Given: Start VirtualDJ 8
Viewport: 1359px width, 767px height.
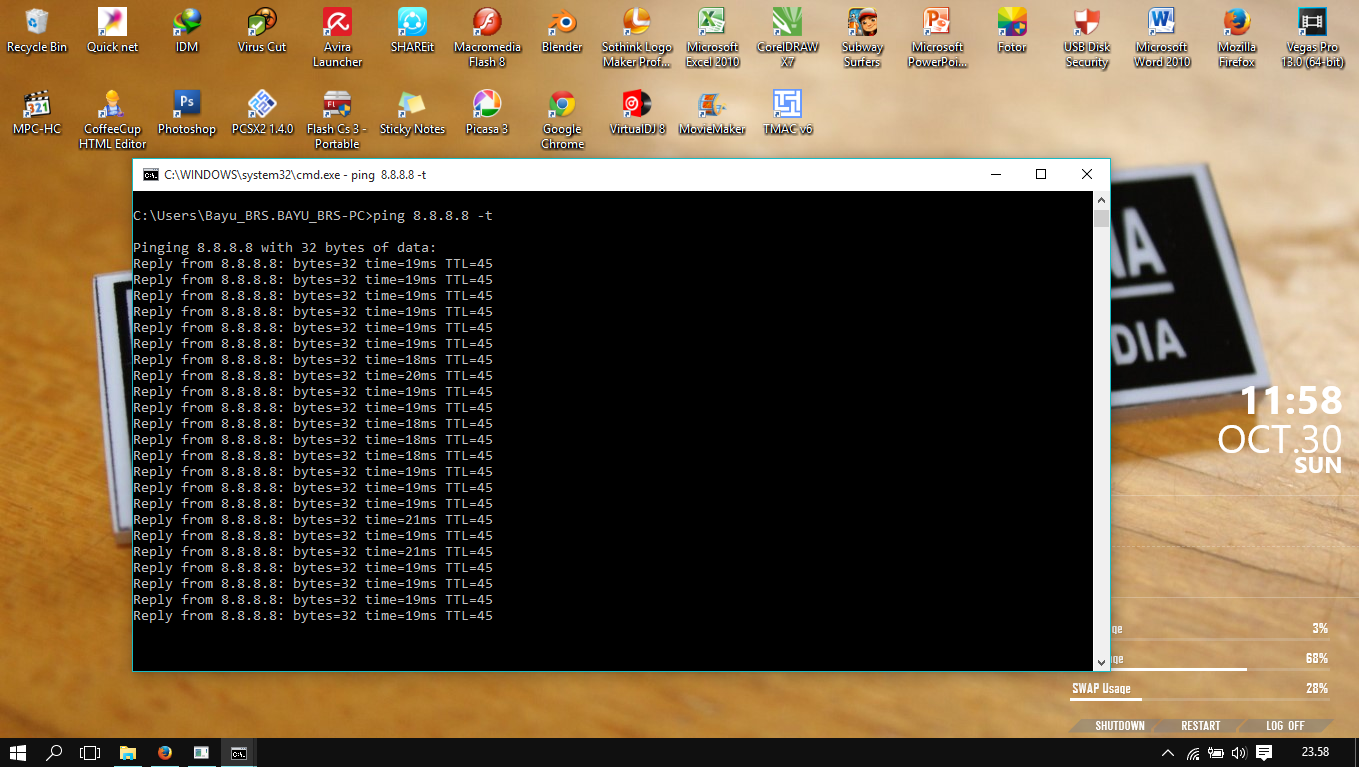Looking at the screenshot, I should coord(636,103).
